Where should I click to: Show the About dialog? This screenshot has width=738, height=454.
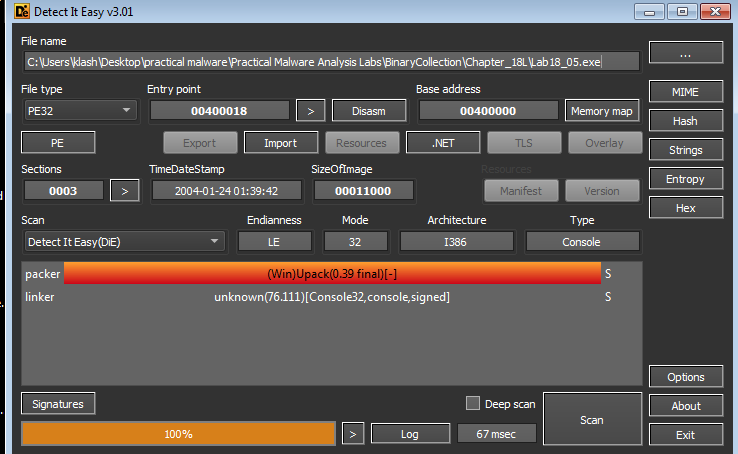click(x=686, y=406)
